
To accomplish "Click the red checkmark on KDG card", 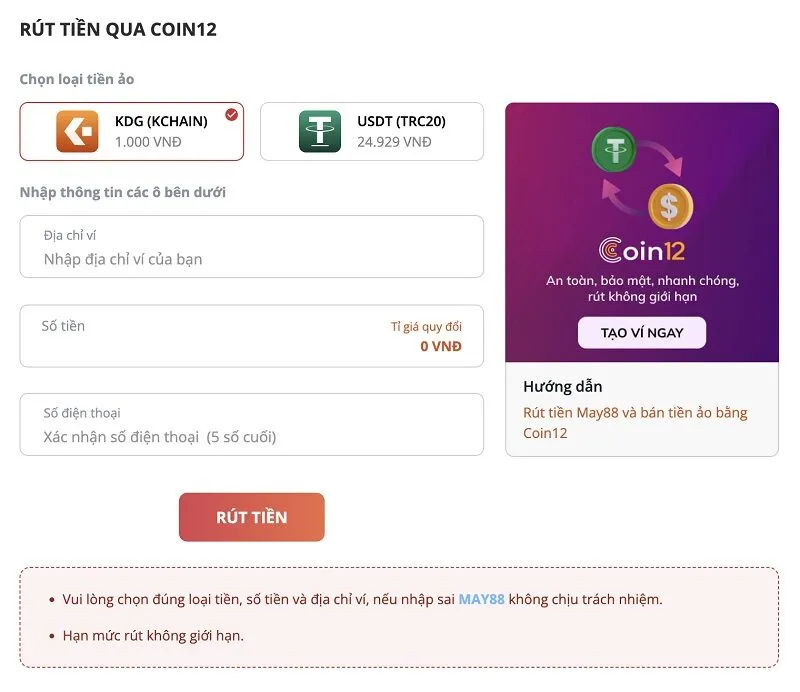I will tap(232, 115).
